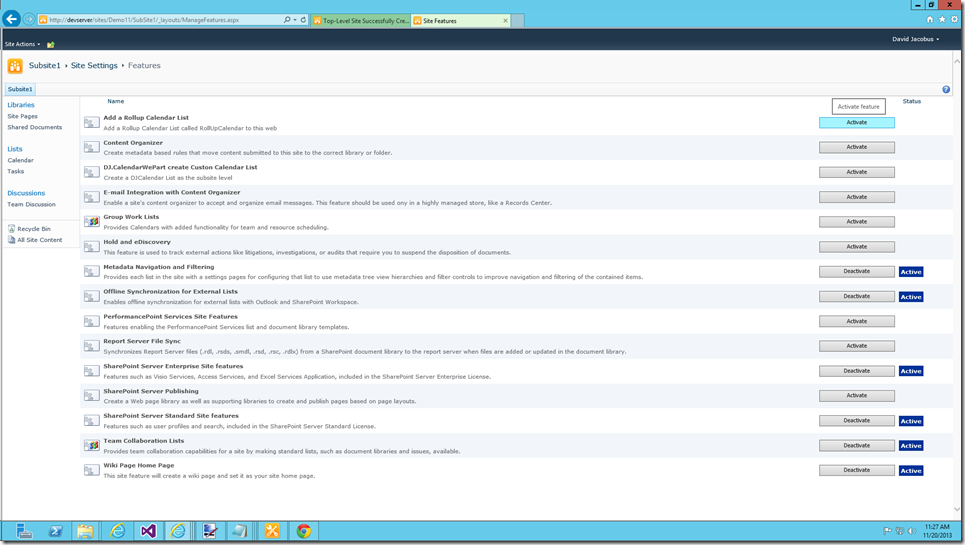Activate Add a Rollup Calendar List feature
Viewport: 965px width, 545px height.
(857, 122)
